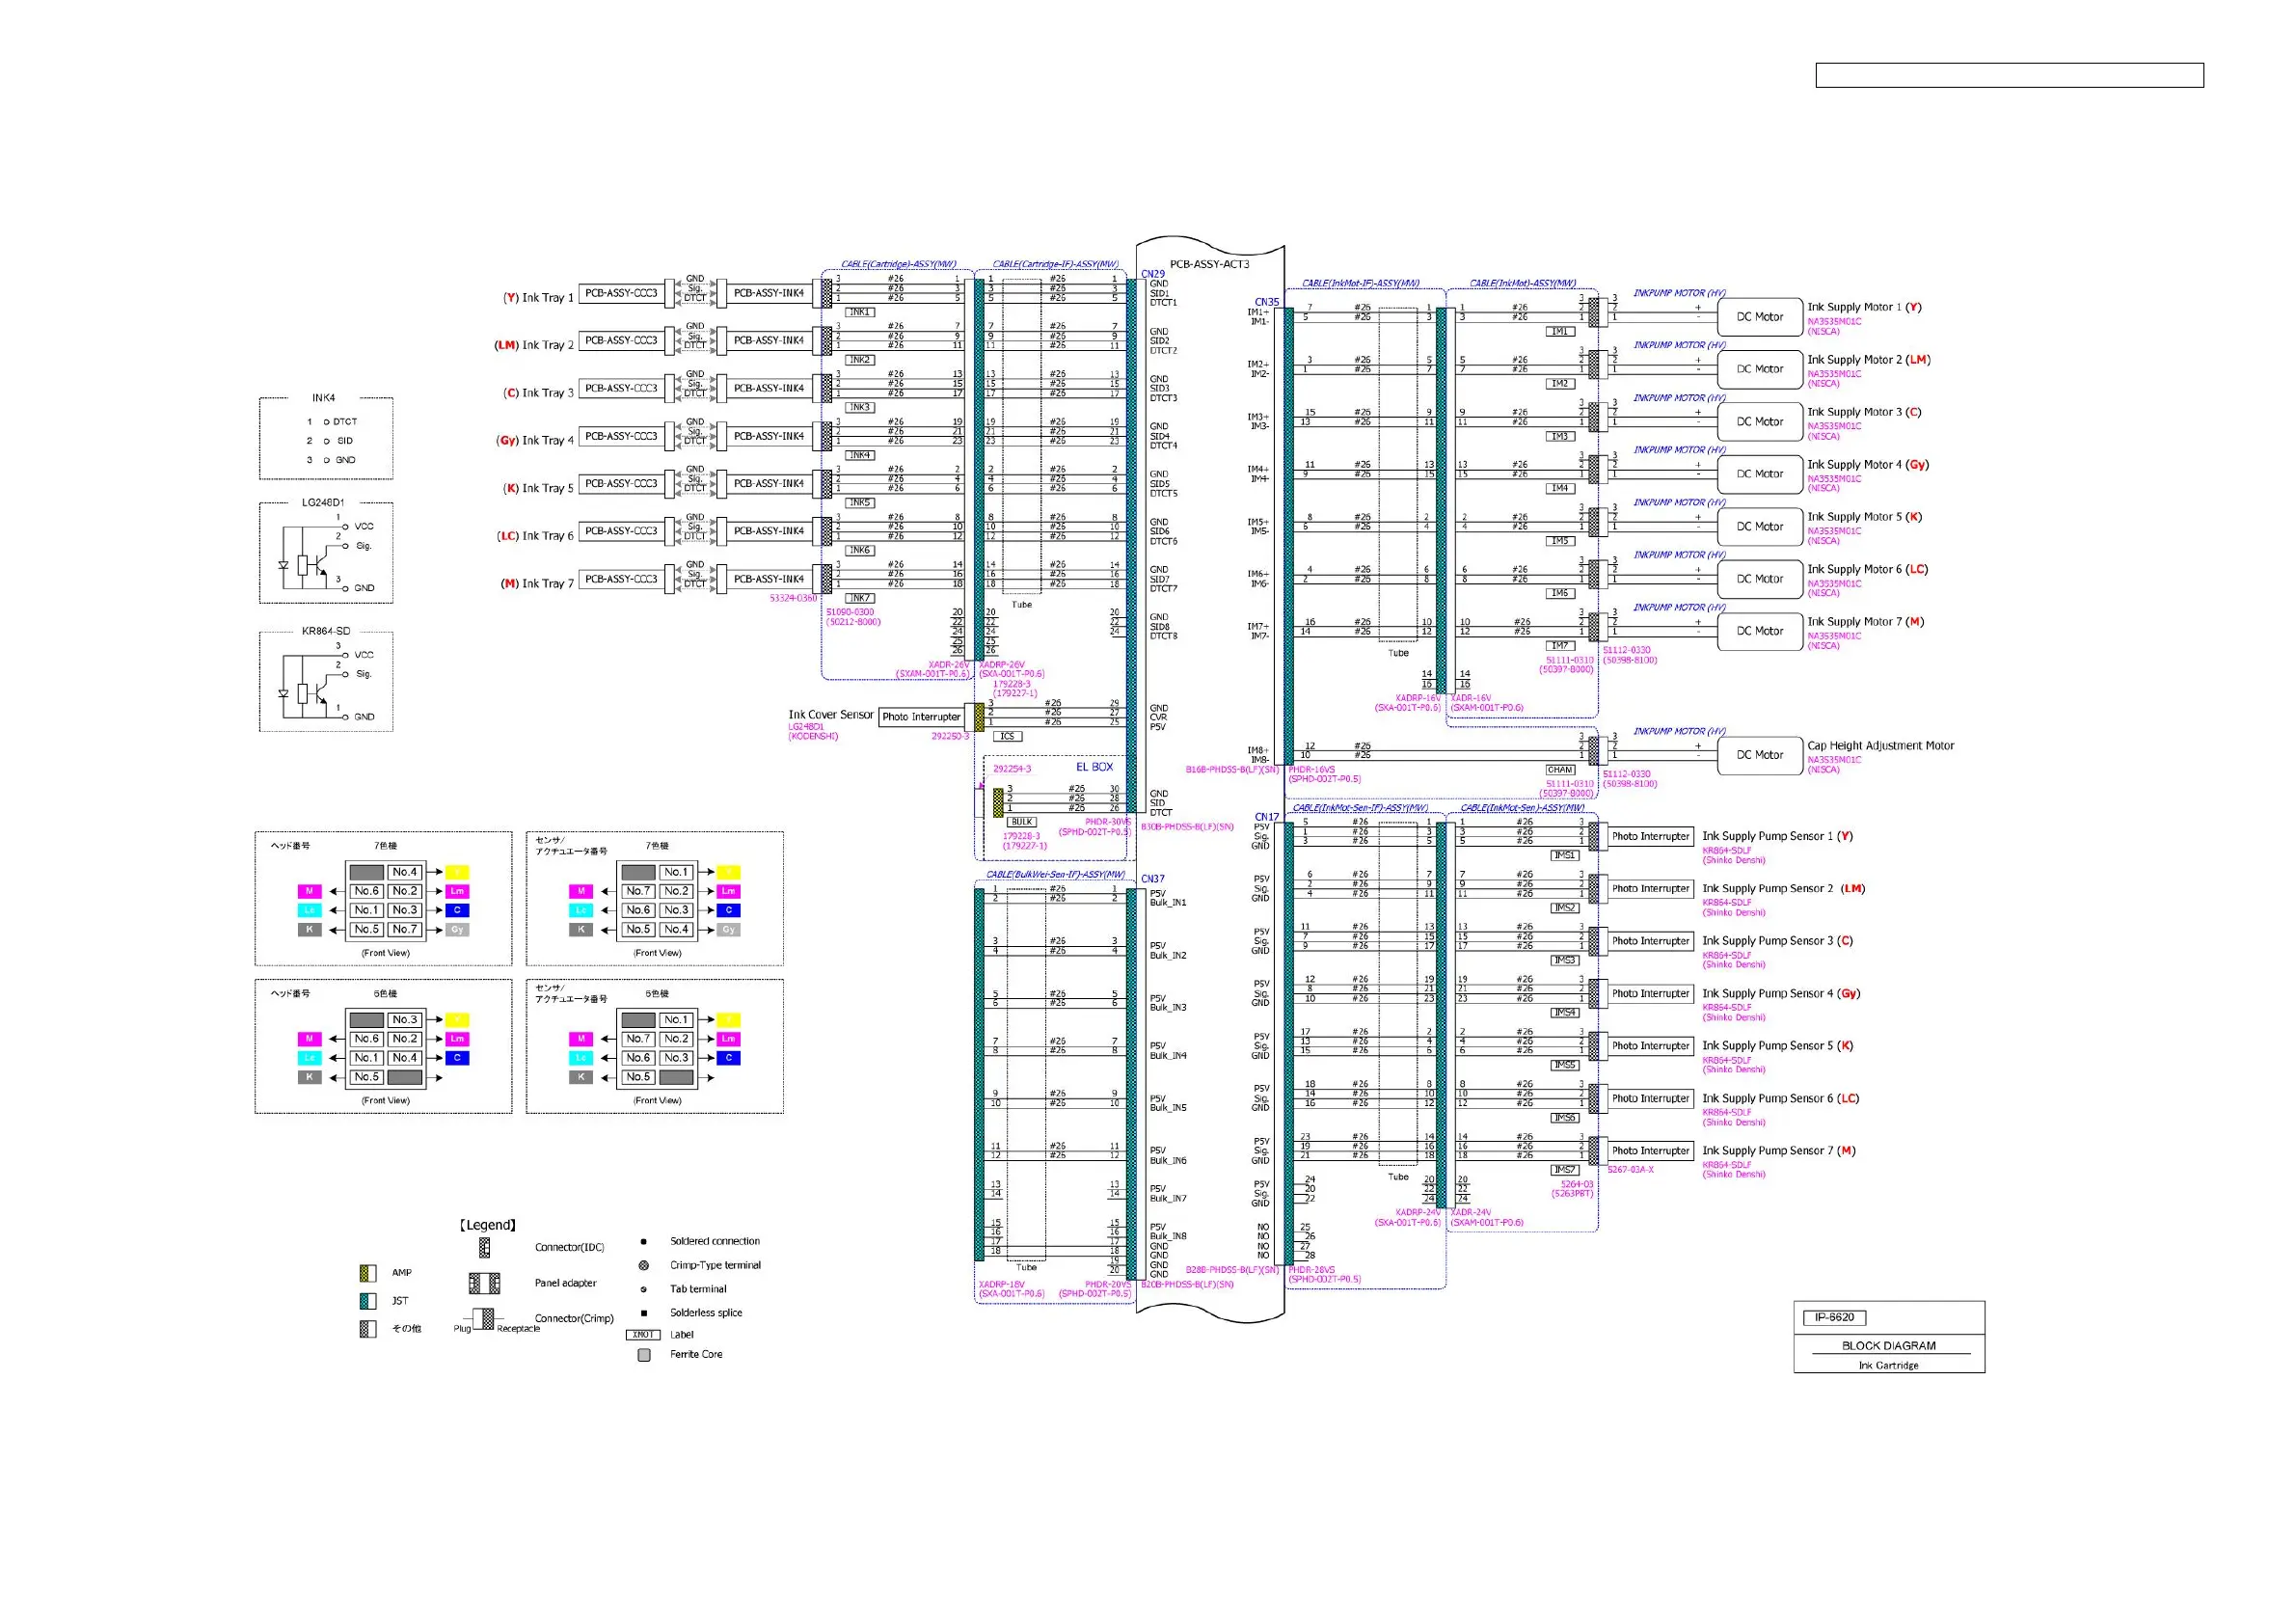Click the Connector(IDC) legend symbol
This screenshot has width=2296, height=1624.
[485, 1247]
